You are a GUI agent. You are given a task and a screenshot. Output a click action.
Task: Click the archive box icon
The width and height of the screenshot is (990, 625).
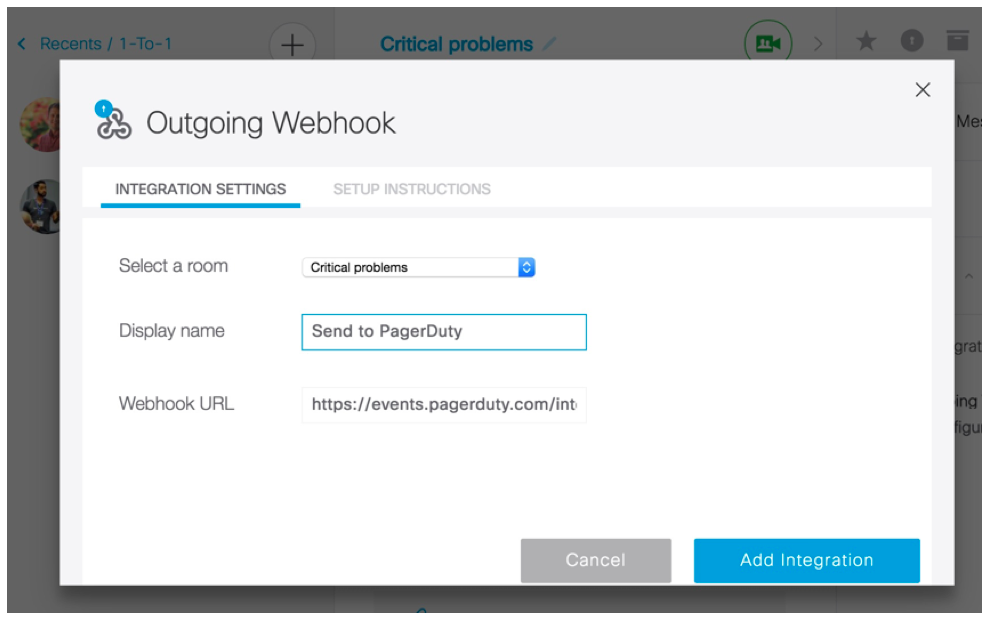957,41
